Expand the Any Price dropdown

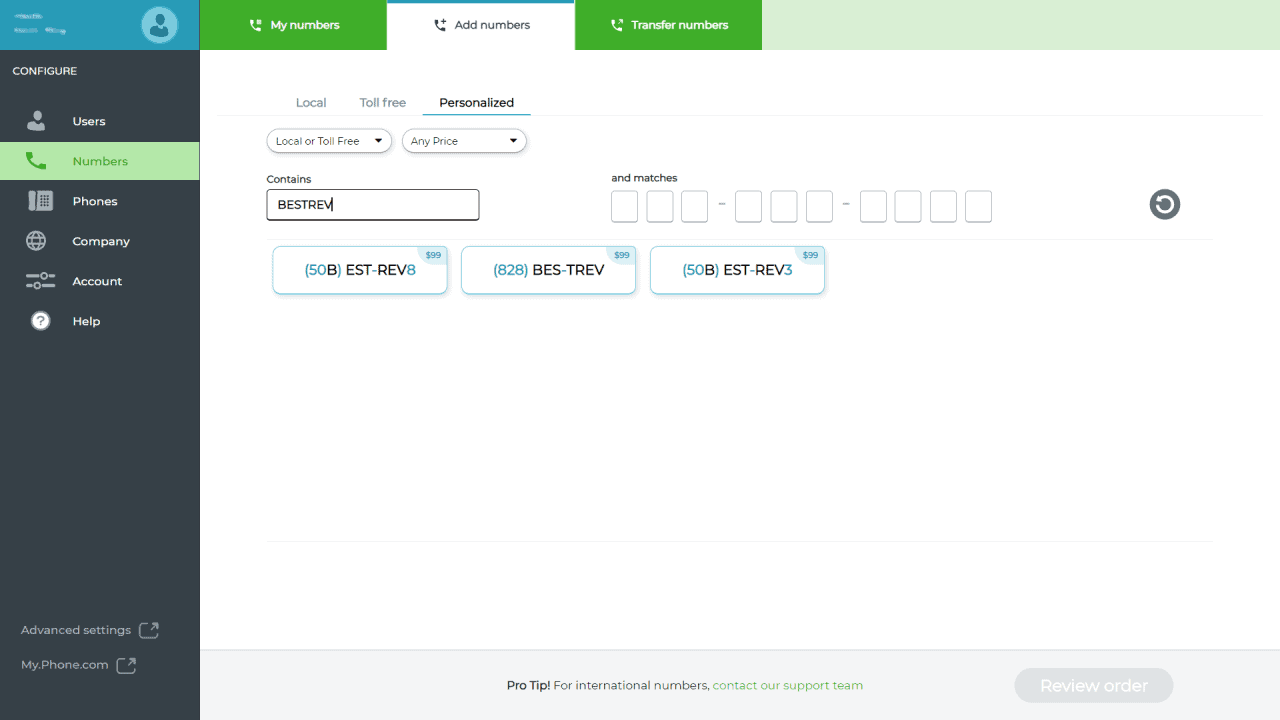click(464, 141)
